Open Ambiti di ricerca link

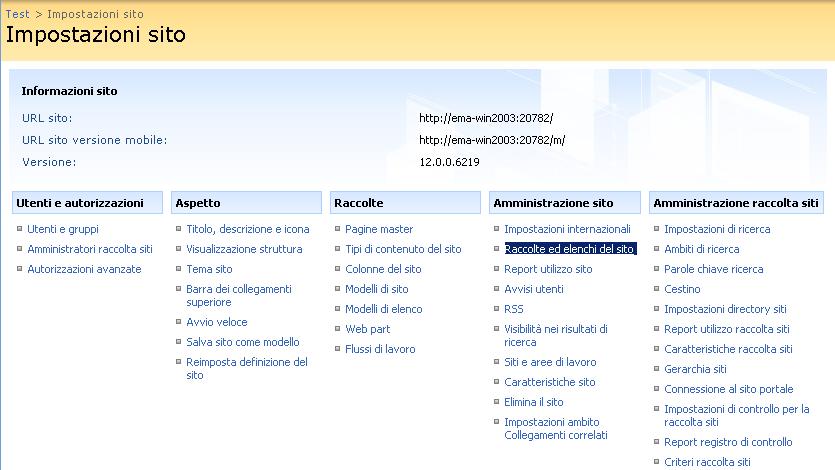701,249
